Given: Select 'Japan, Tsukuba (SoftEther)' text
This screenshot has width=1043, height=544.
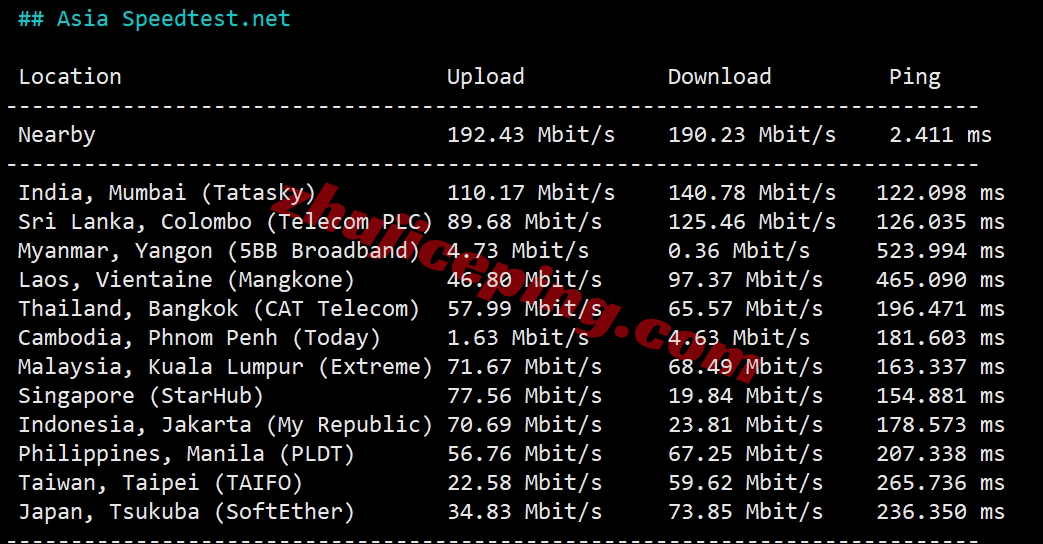Looking at the screenshot, I should coord(186,512).
